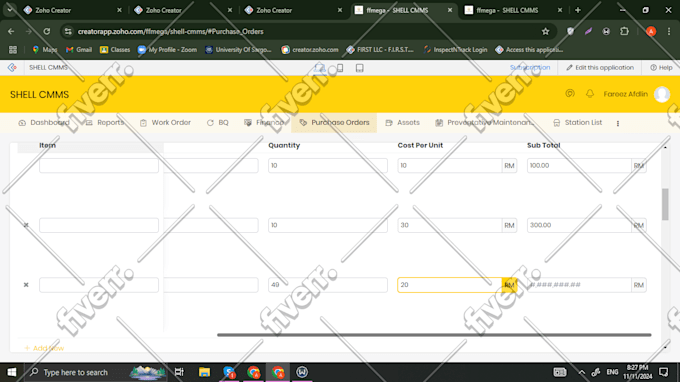Open the Chrome profile avatar

(651, 31)
